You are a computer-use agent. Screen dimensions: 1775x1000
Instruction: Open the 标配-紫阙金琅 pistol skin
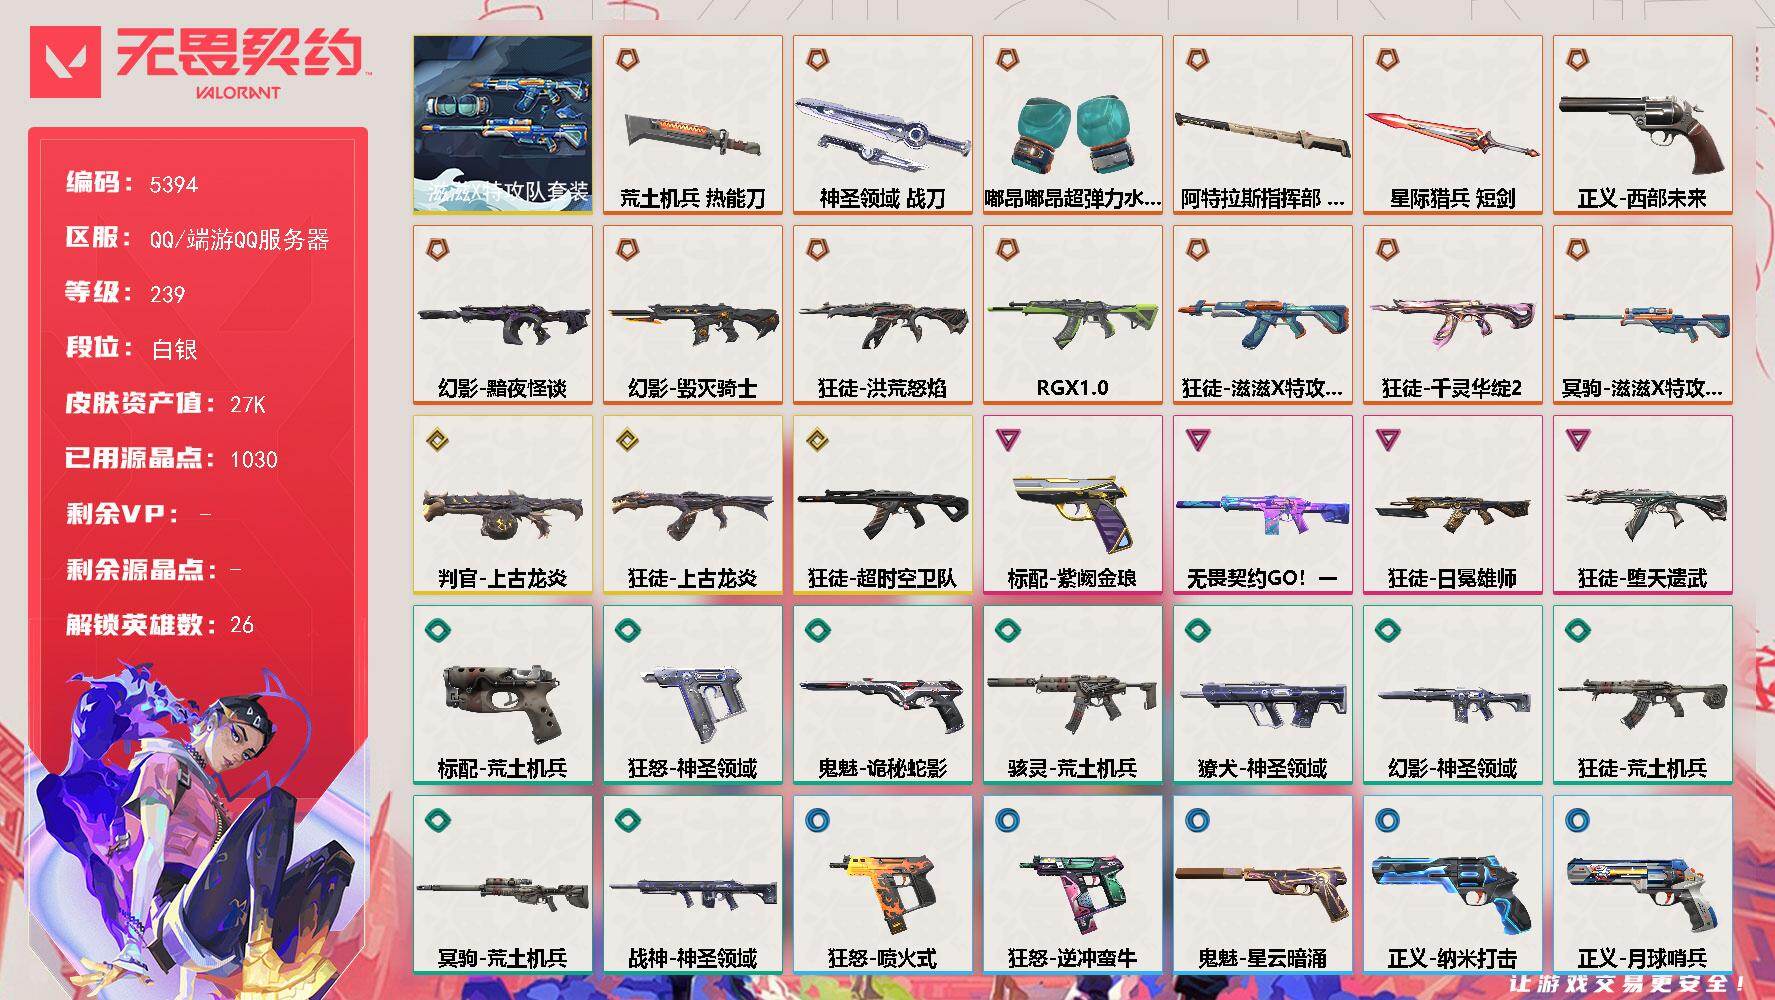click(x=1073, y=505)
